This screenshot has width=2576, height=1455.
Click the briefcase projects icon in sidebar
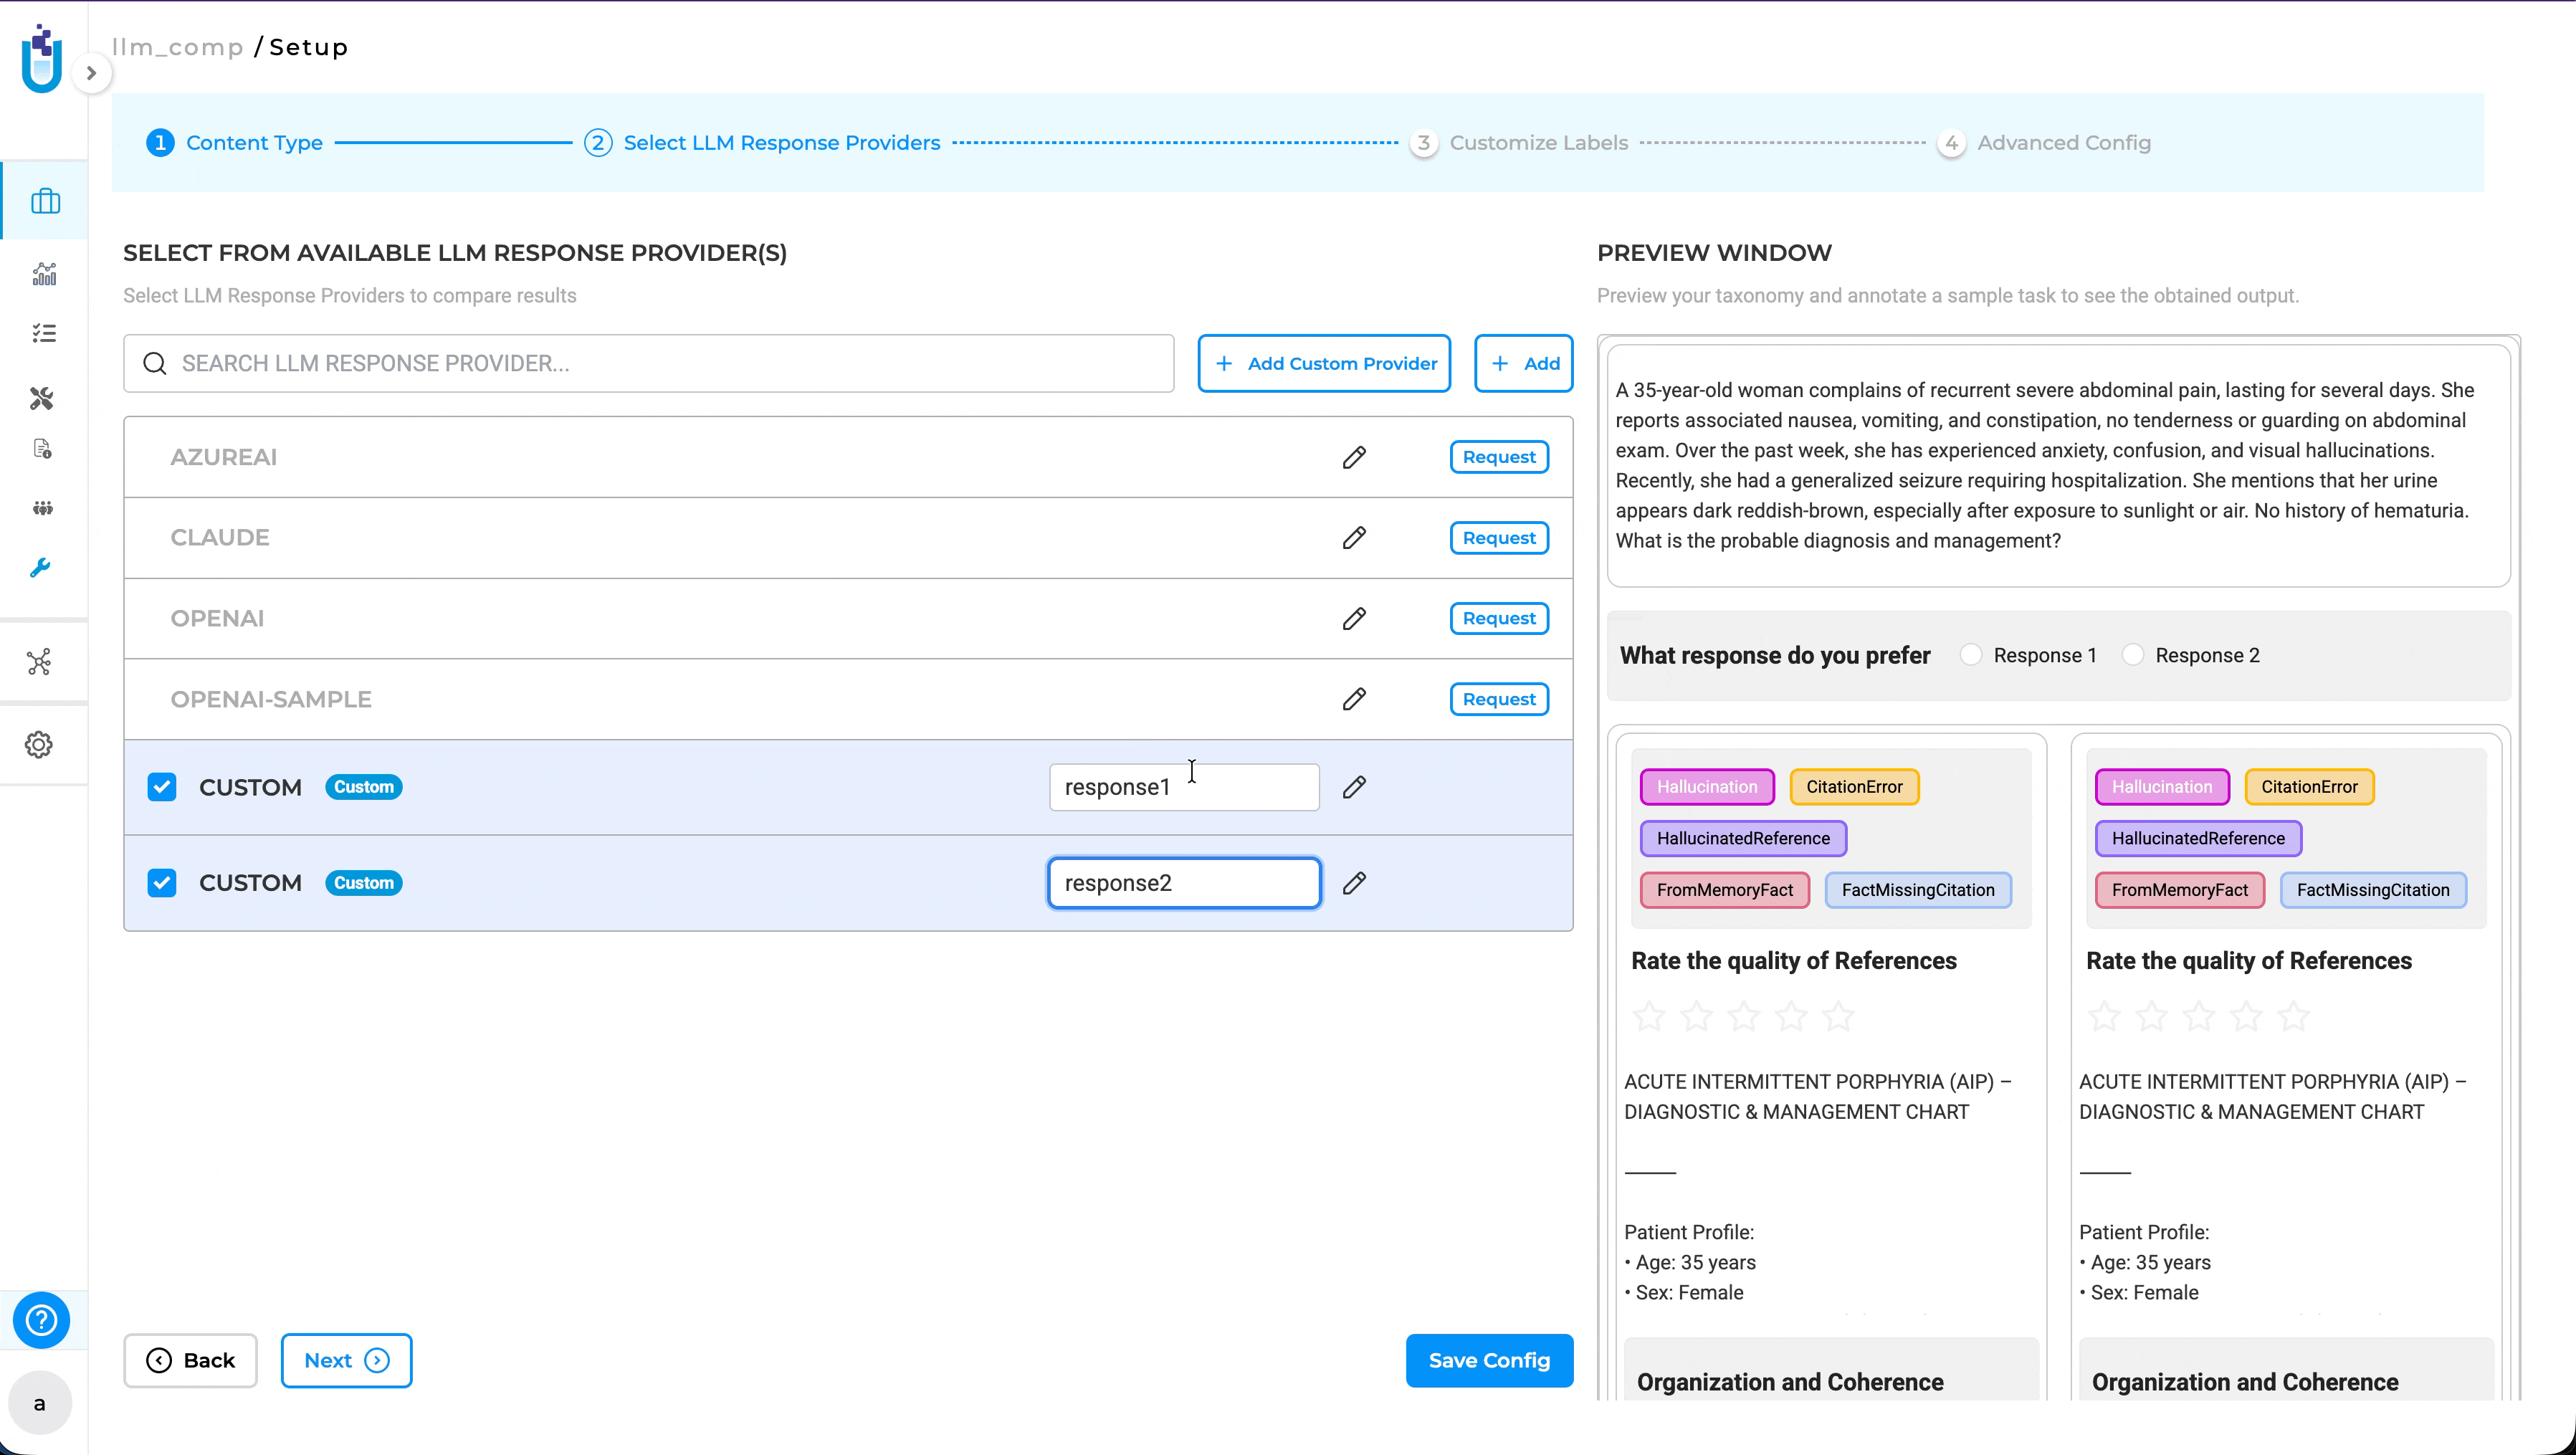(45, 201)
